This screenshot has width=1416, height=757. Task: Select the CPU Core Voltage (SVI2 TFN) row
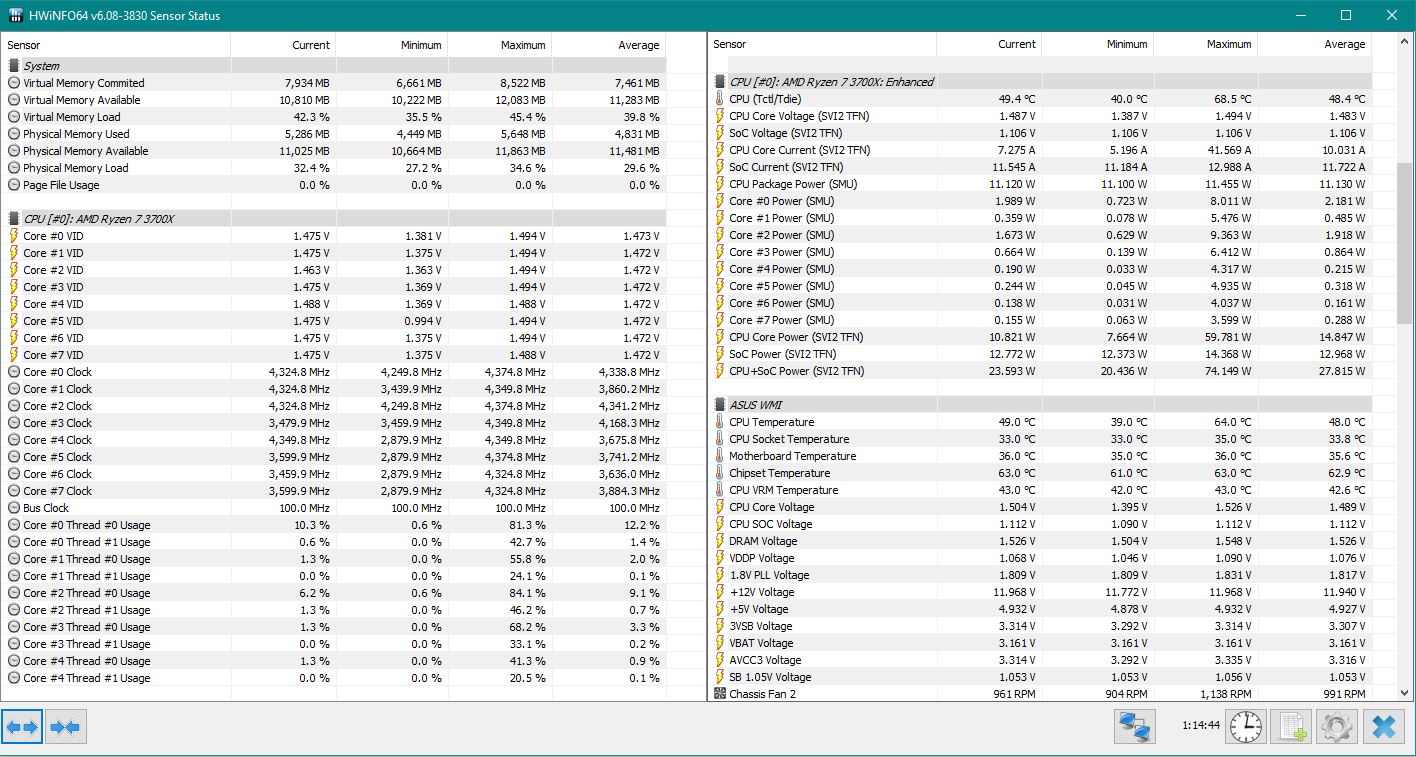(x=1040, y=116)
